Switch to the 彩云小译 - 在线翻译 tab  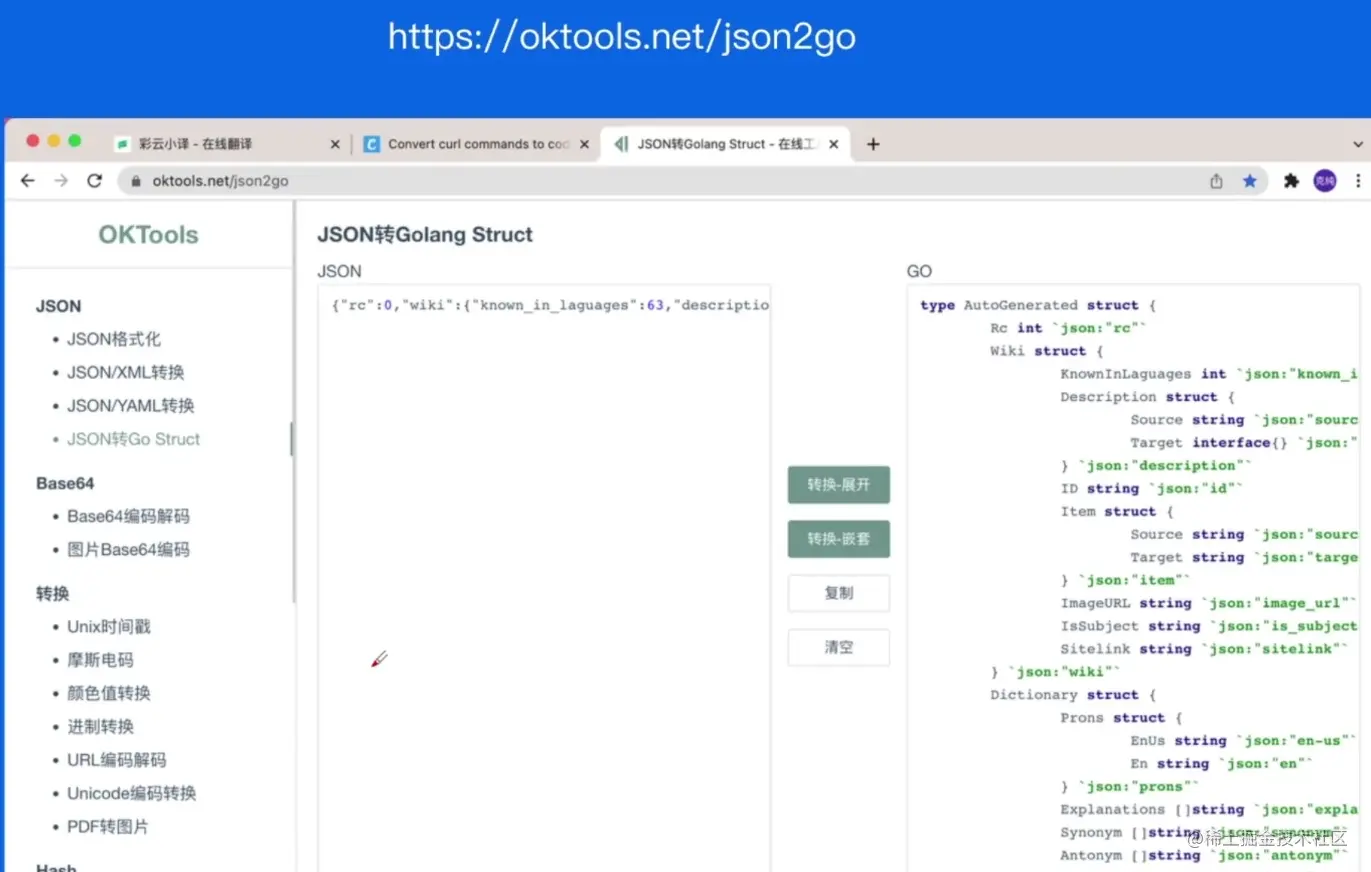(227, 144)
